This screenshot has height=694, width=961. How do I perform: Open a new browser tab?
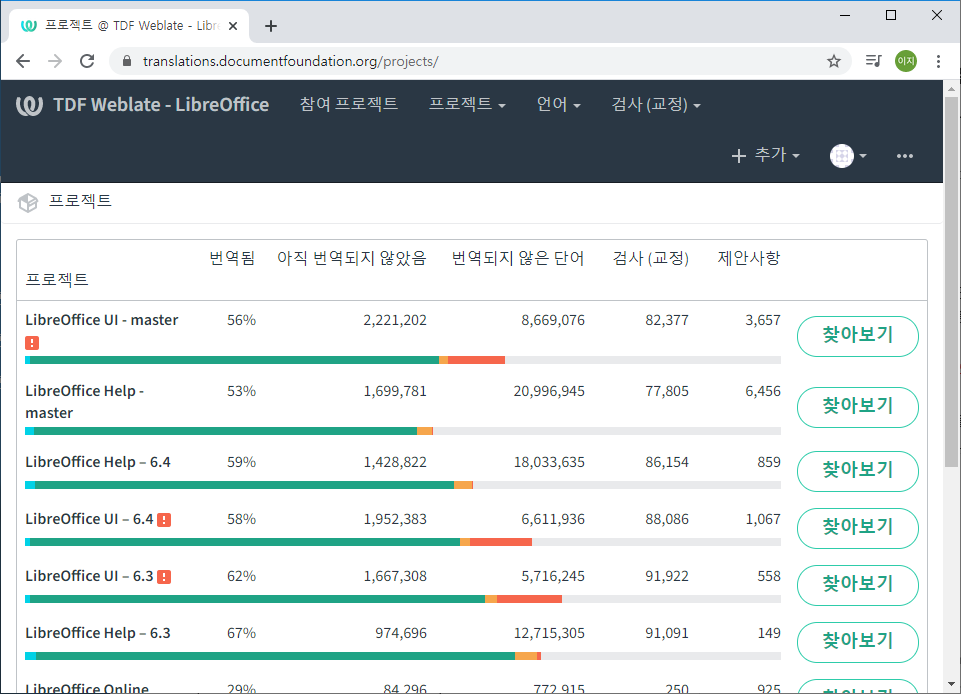coord(271,26)
